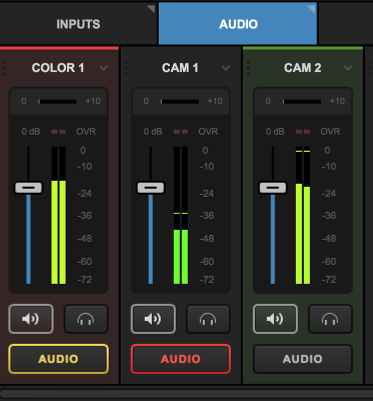Click the CAM 2 channel title

[x=302, y=68]
